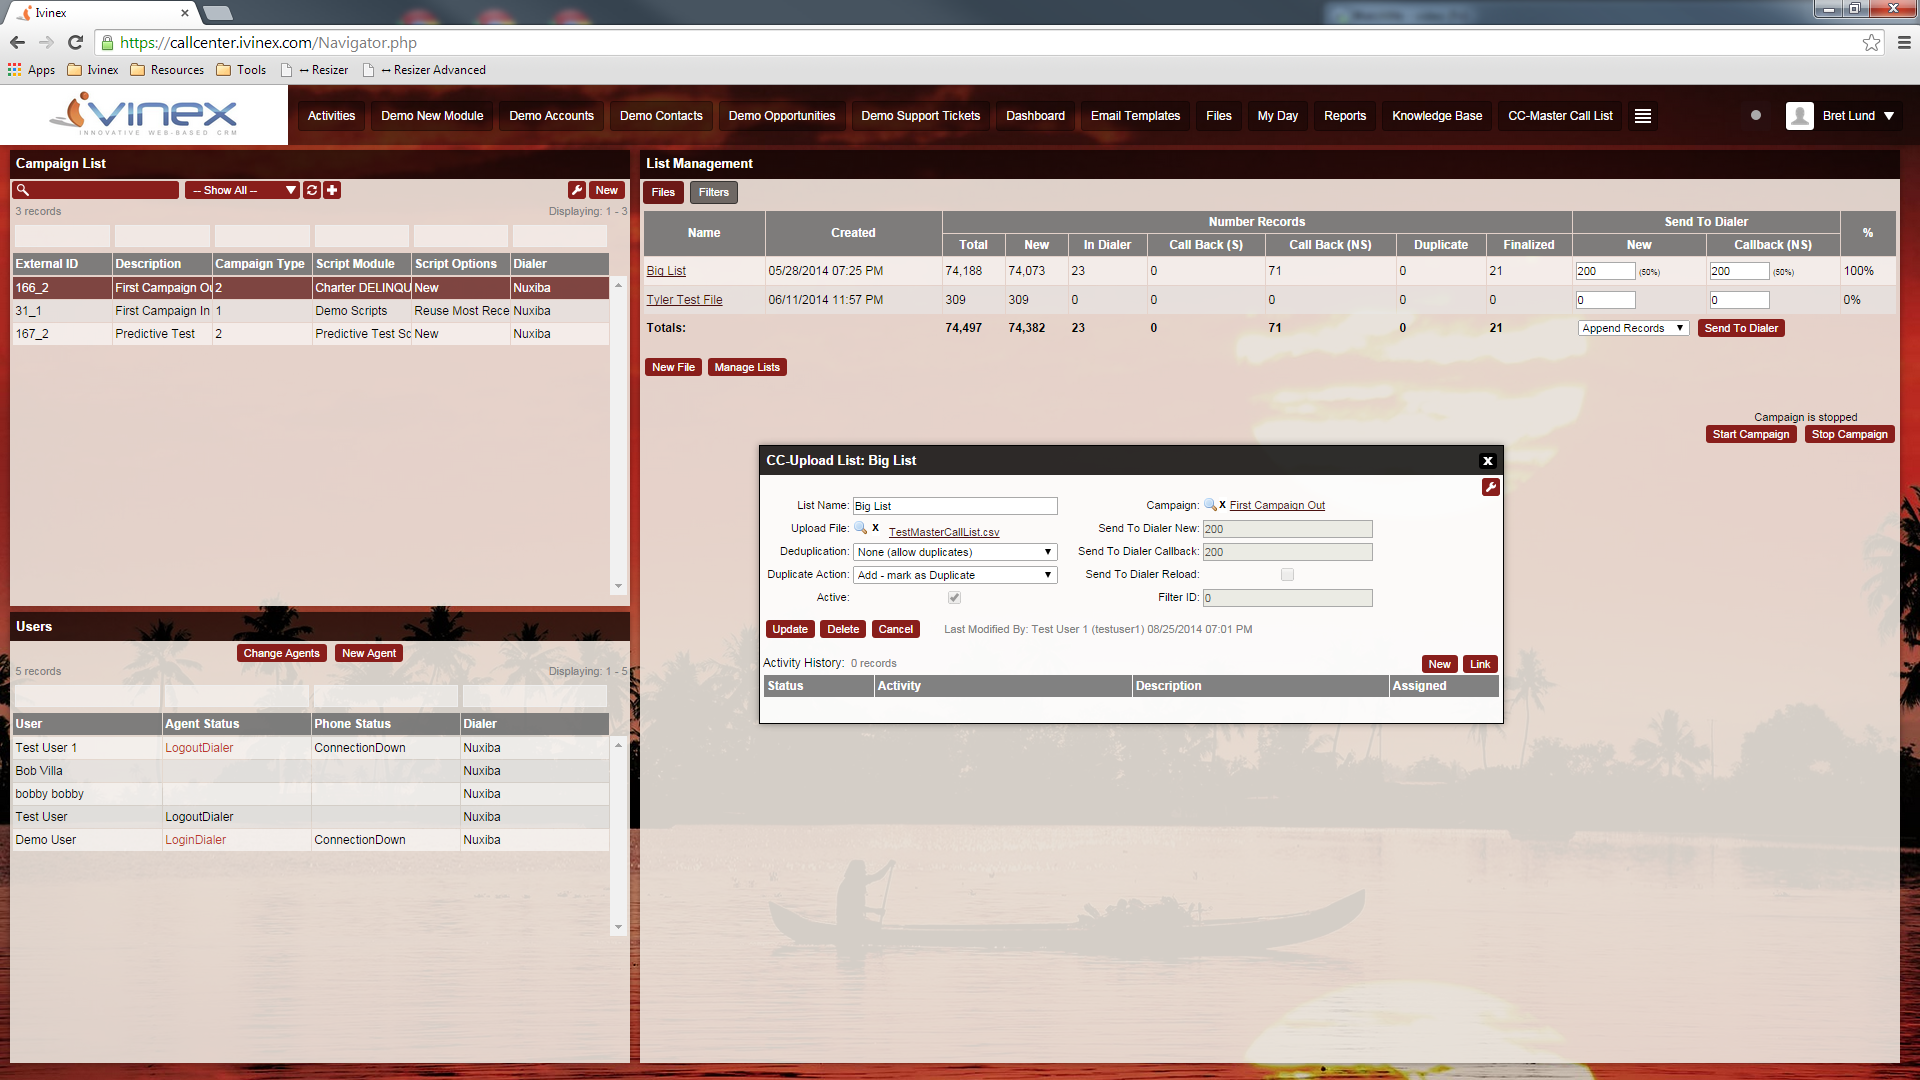Open the Dashboard navigation icon

coord(1035,116)
